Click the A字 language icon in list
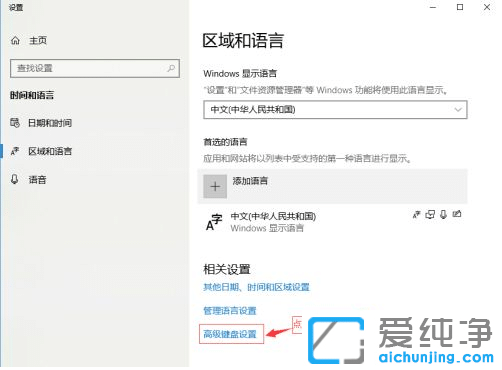This screenshot has height=370, width=502. tap(214, 222)
